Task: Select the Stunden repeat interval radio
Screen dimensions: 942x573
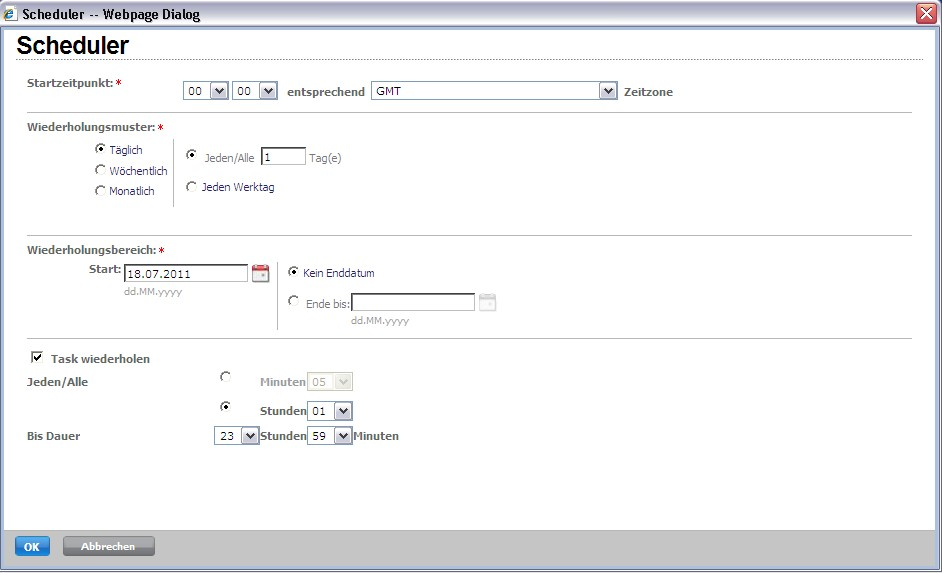Action: coord(225,407)
